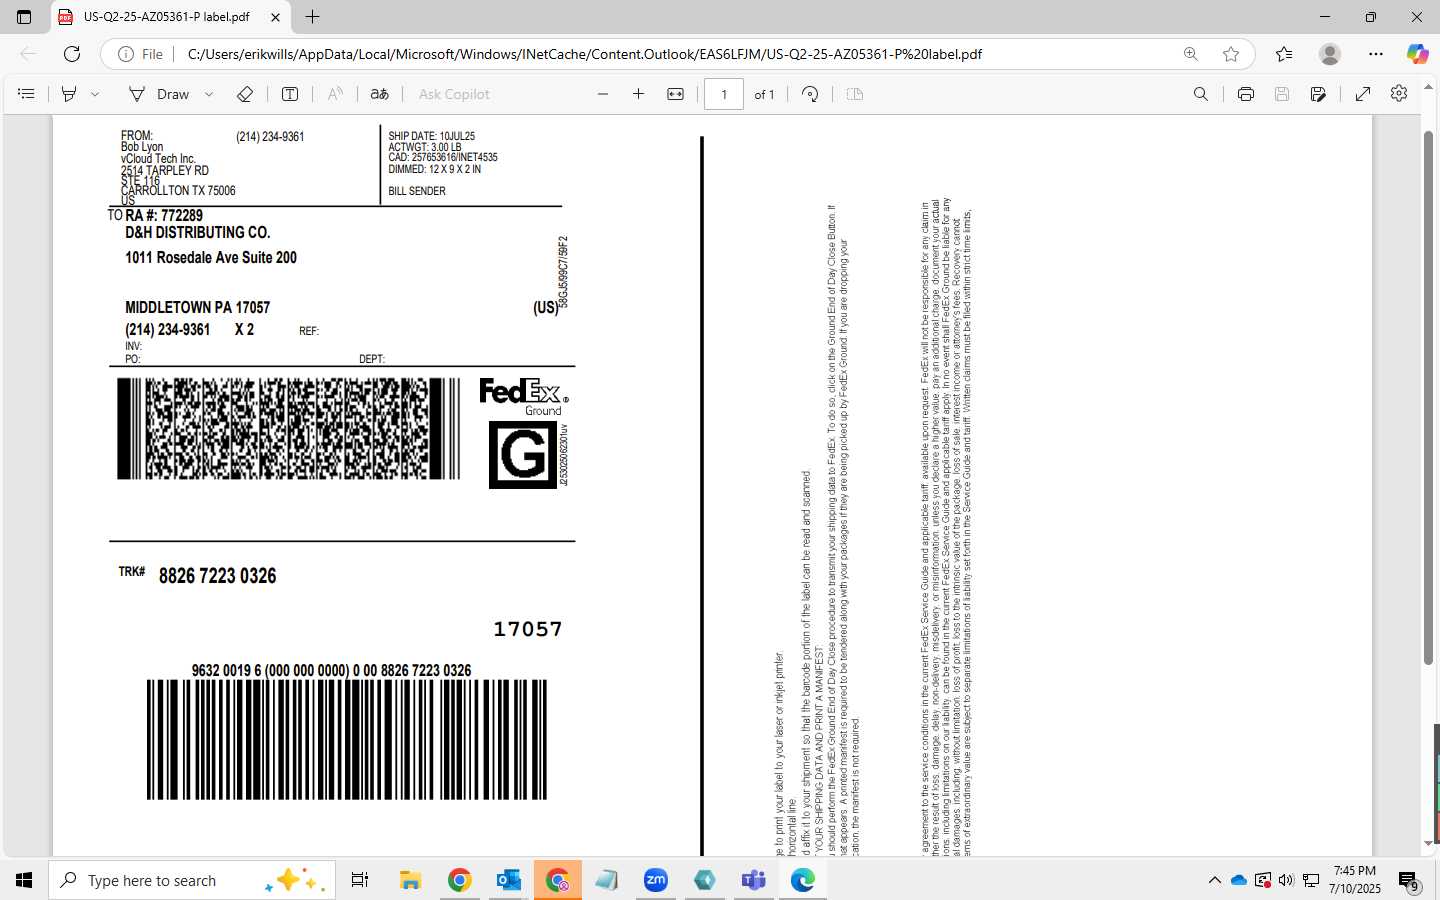The image size is (1440, 900).
Task: Click the D&H DISTRIBUTING CO. text
Action: (x=197, y=232)
